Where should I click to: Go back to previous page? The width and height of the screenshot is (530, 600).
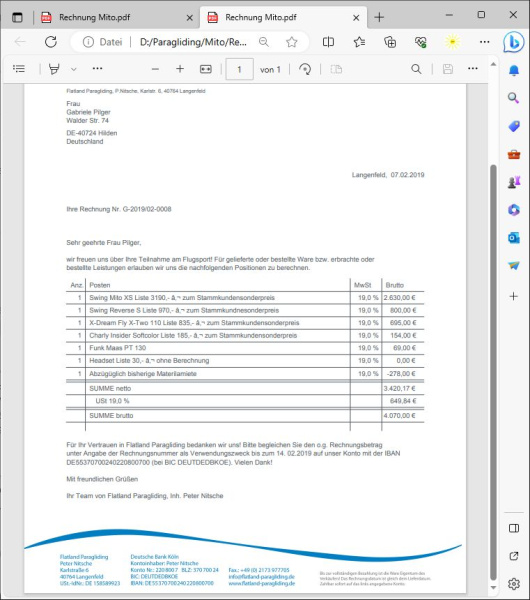click(20, 42)
